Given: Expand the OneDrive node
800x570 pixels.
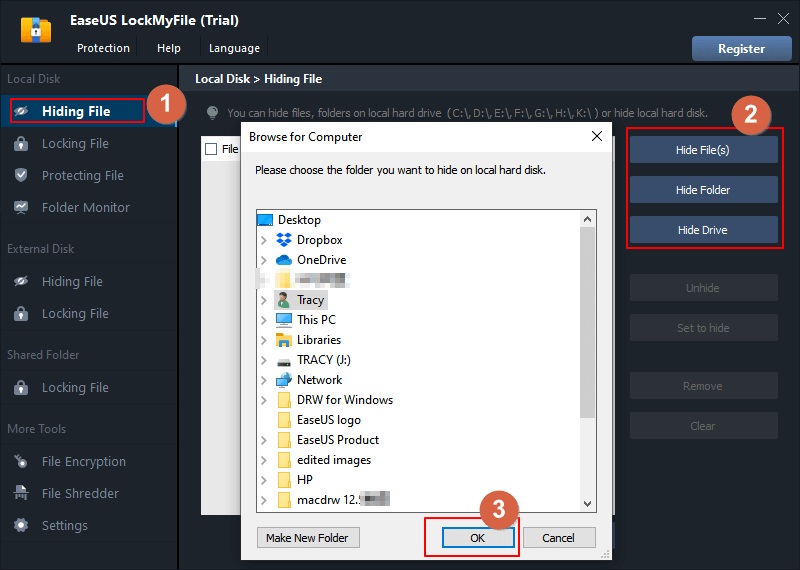Looking at the screenshot, I should pos(264,260).
